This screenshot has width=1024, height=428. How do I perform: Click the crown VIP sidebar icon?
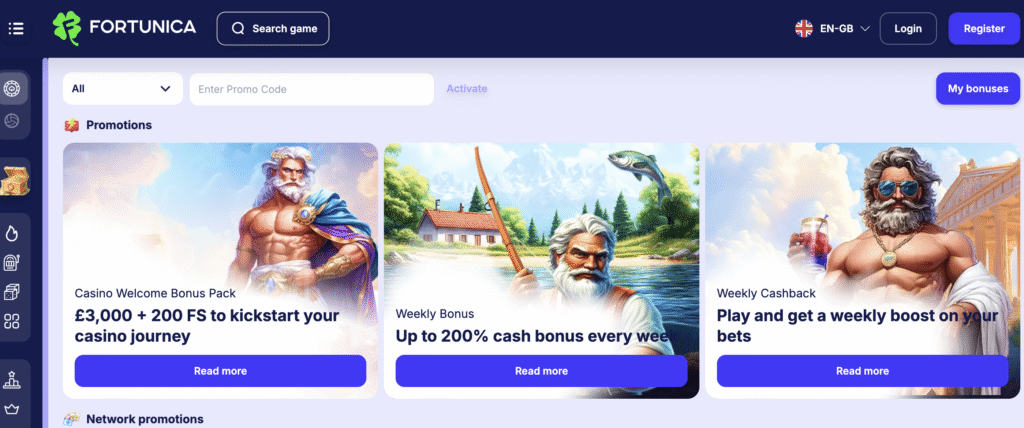click(12, 410)
